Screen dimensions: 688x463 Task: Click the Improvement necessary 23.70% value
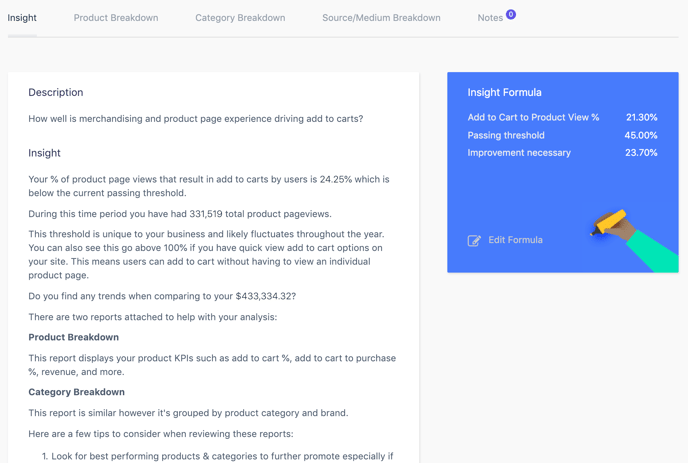[x=641, y=153]
